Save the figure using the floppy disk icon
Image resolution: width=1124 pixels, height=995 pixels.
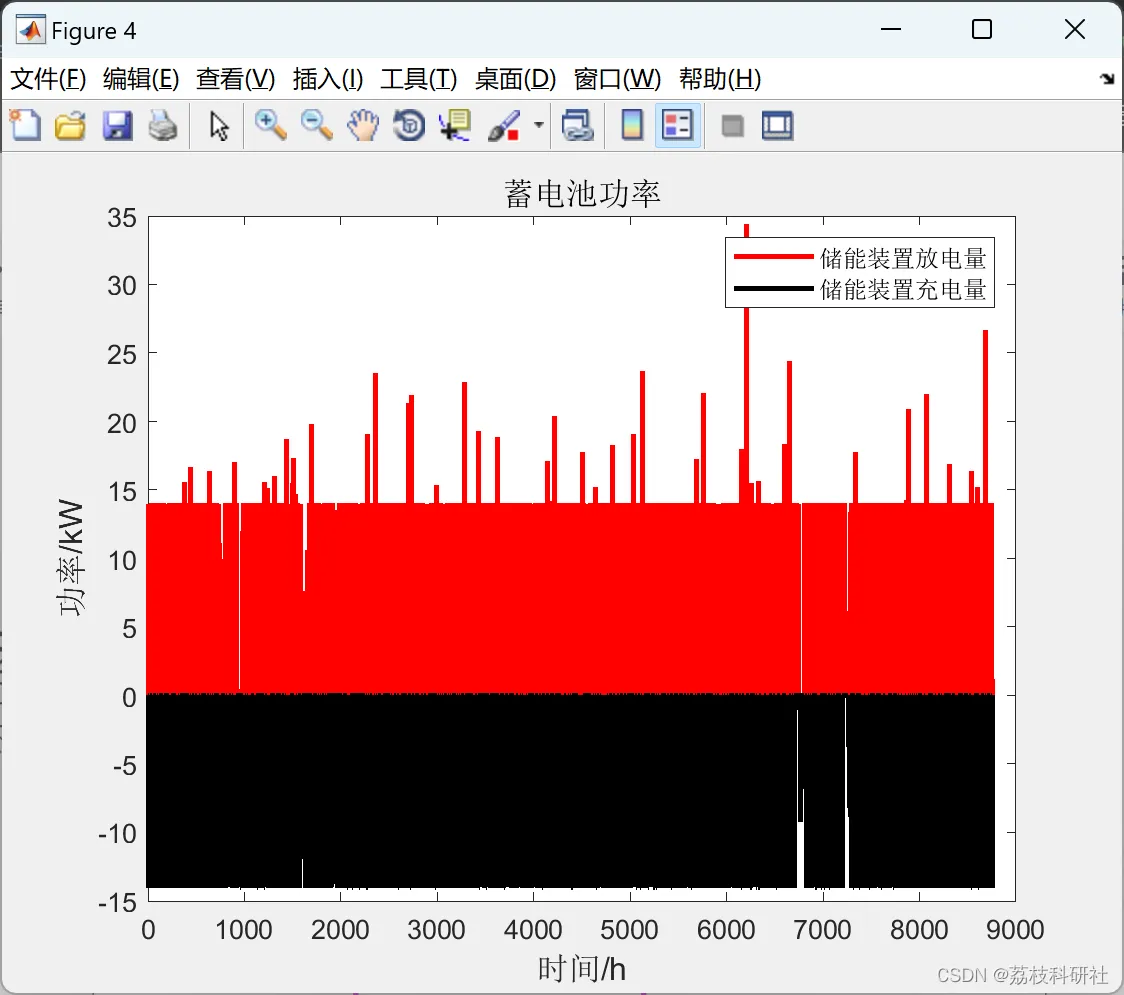[118, 125]
